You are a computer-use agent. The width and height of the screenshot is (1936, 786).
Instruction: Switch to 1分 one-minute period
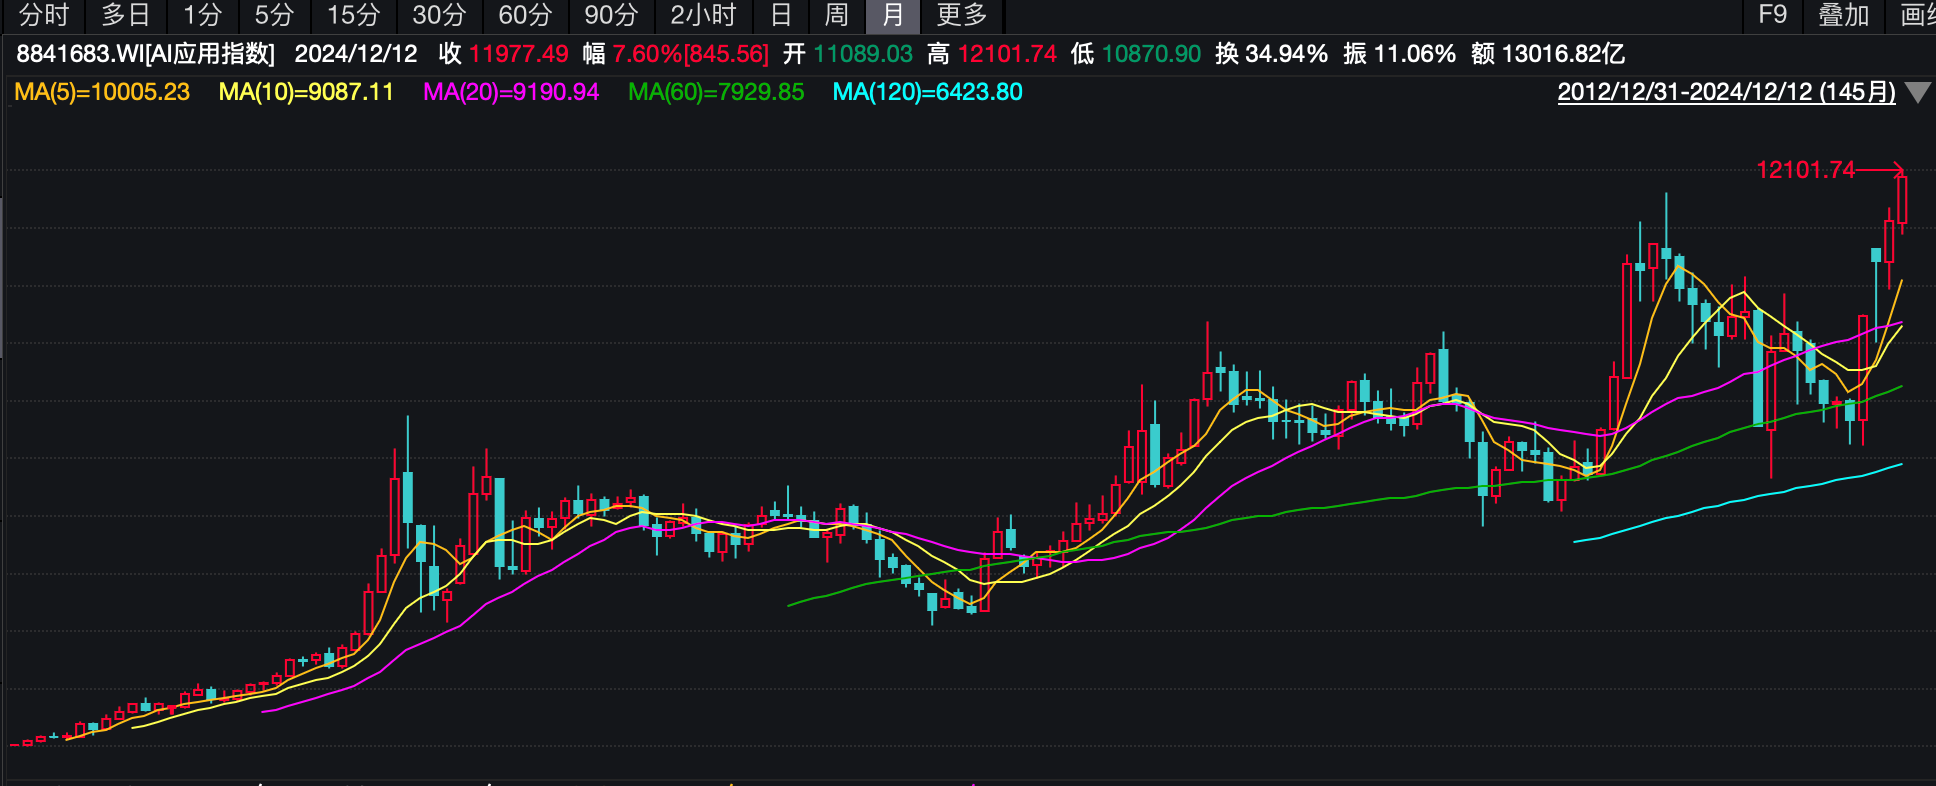tap(202, 15)
